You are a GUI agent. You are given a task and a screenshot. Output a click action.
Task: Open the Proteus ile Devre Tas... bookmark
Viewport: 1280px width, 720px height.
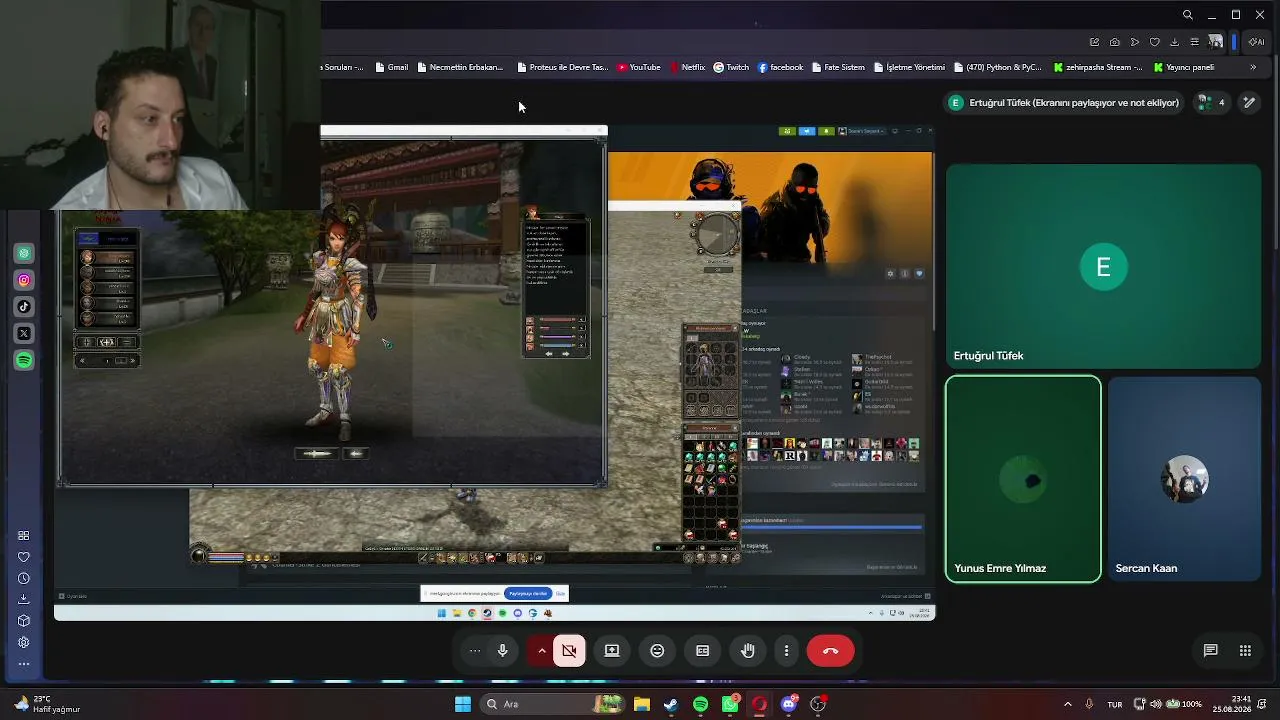point(562,67)
